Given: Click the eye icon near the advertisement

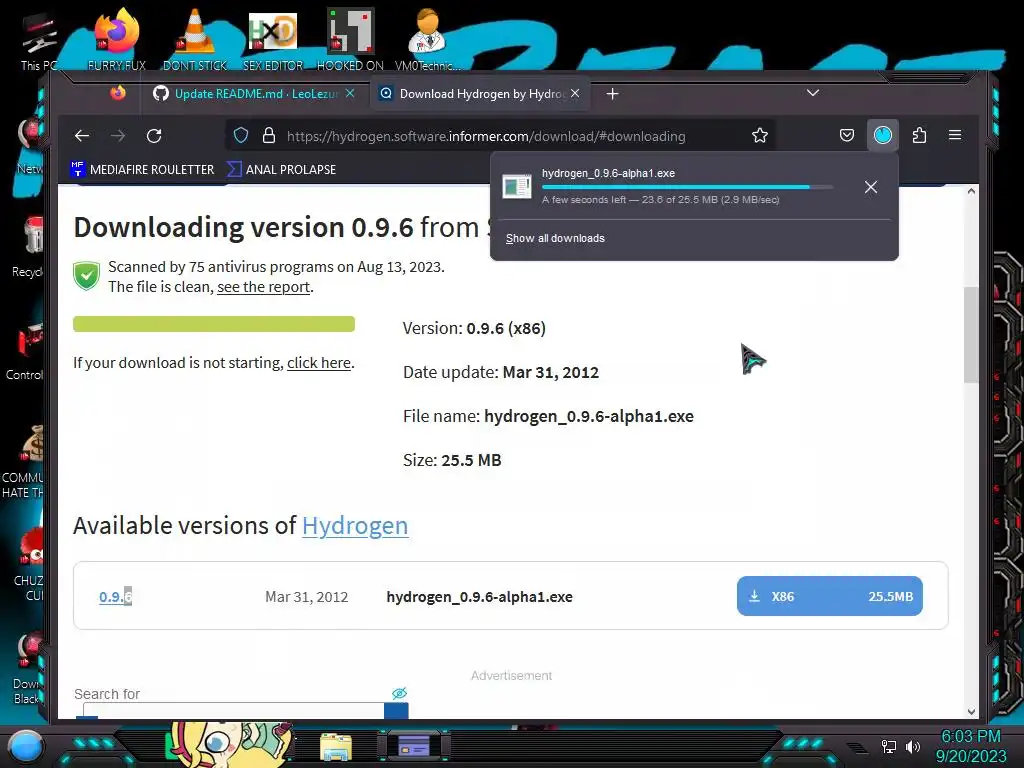Looking at the screenshot, I should [x=399, y=693].
